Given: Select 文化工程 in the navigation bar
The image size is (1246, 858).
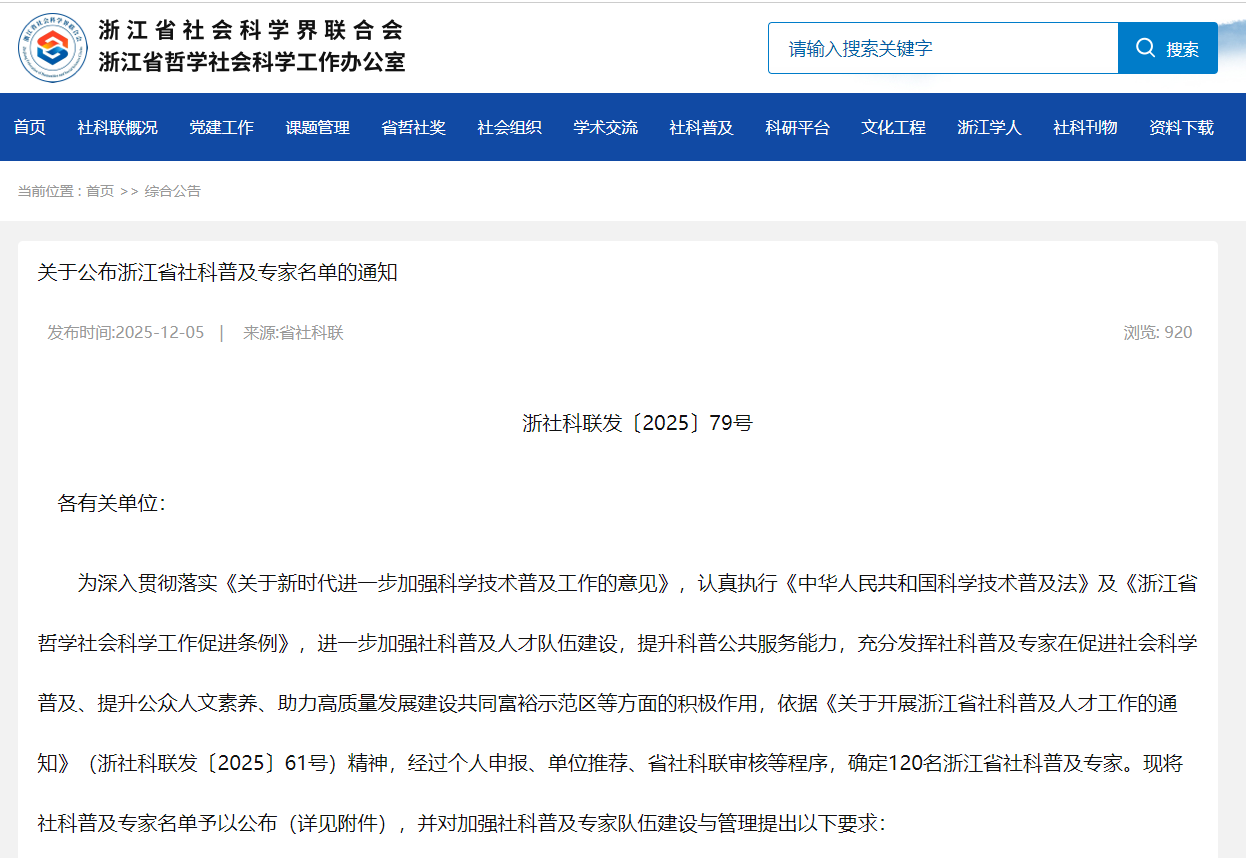Looking at the screenshot, I should (x=893, y=127).
